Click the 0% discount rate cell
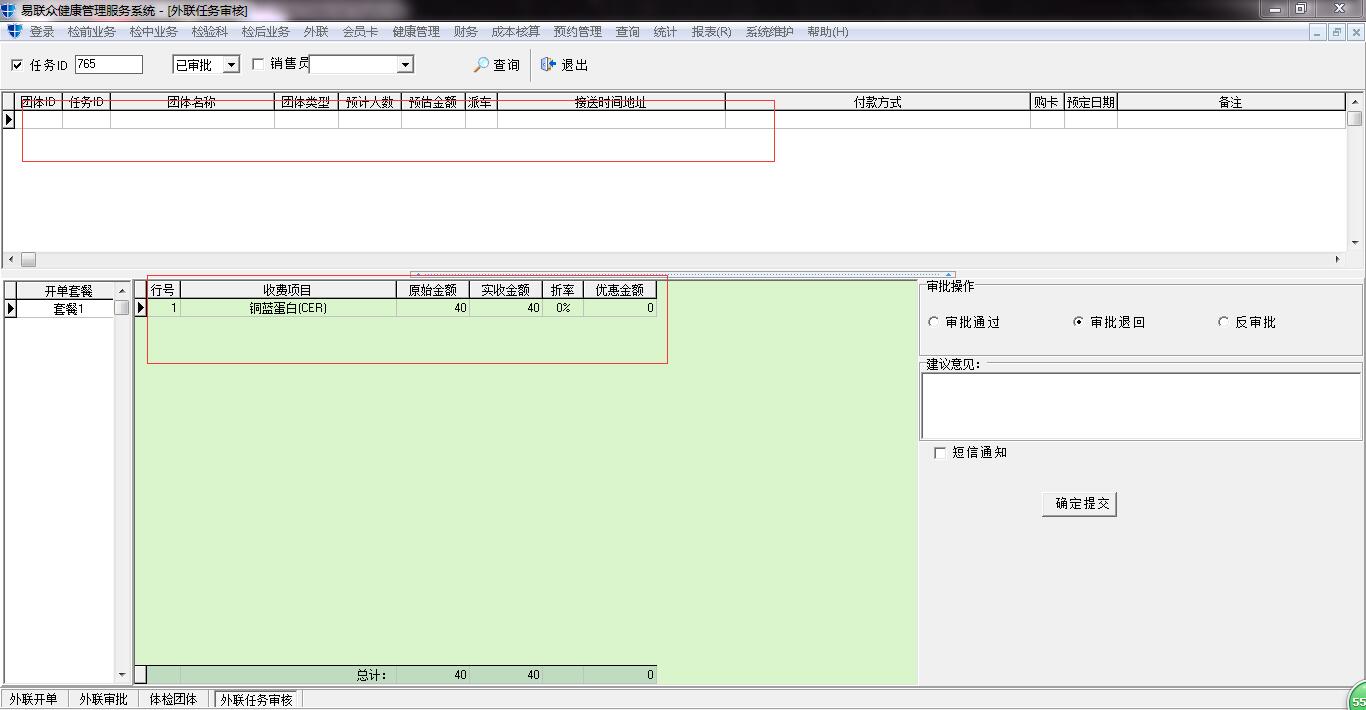The height and width of the screenshot is (710, 1366). 563,308
